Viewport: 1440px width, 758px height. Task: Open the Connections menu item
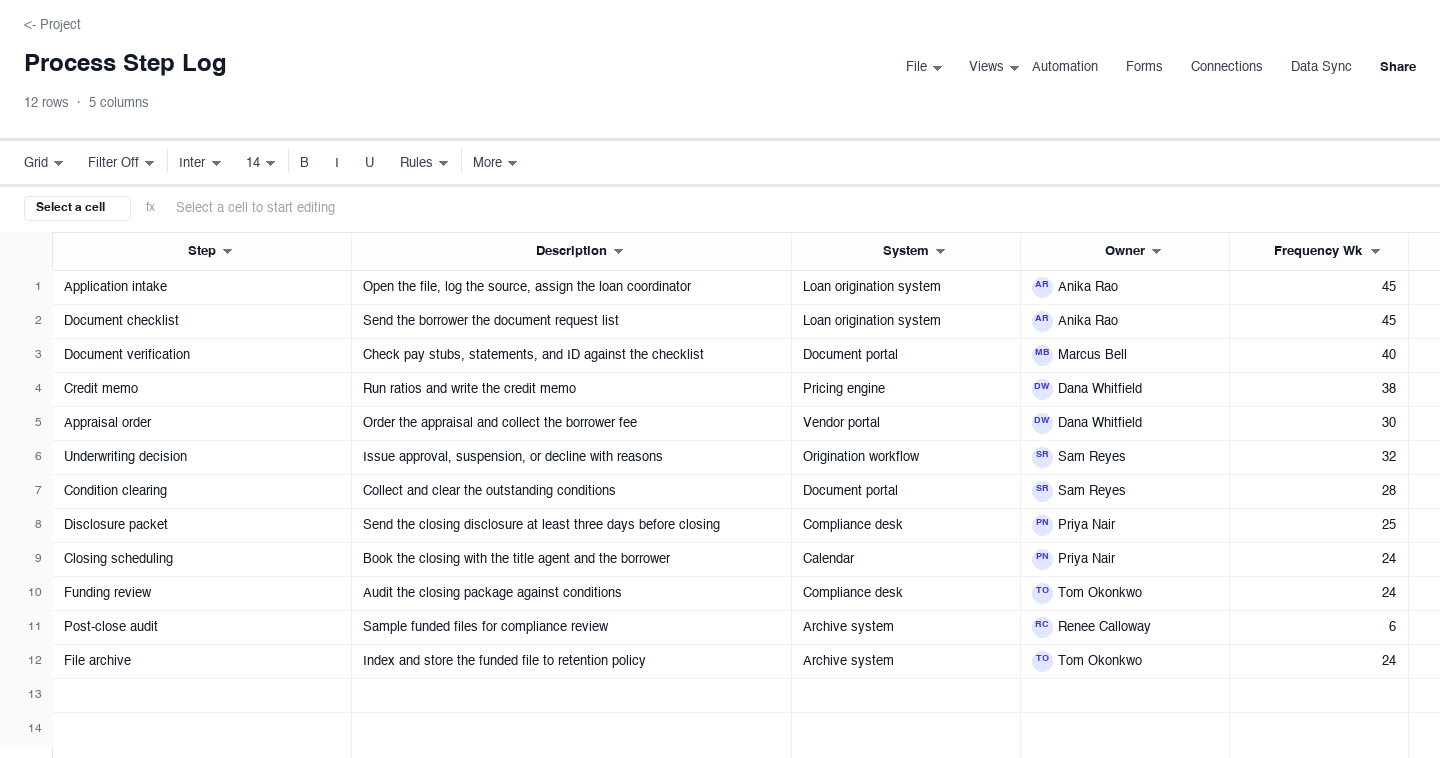tap(1227, 67)
